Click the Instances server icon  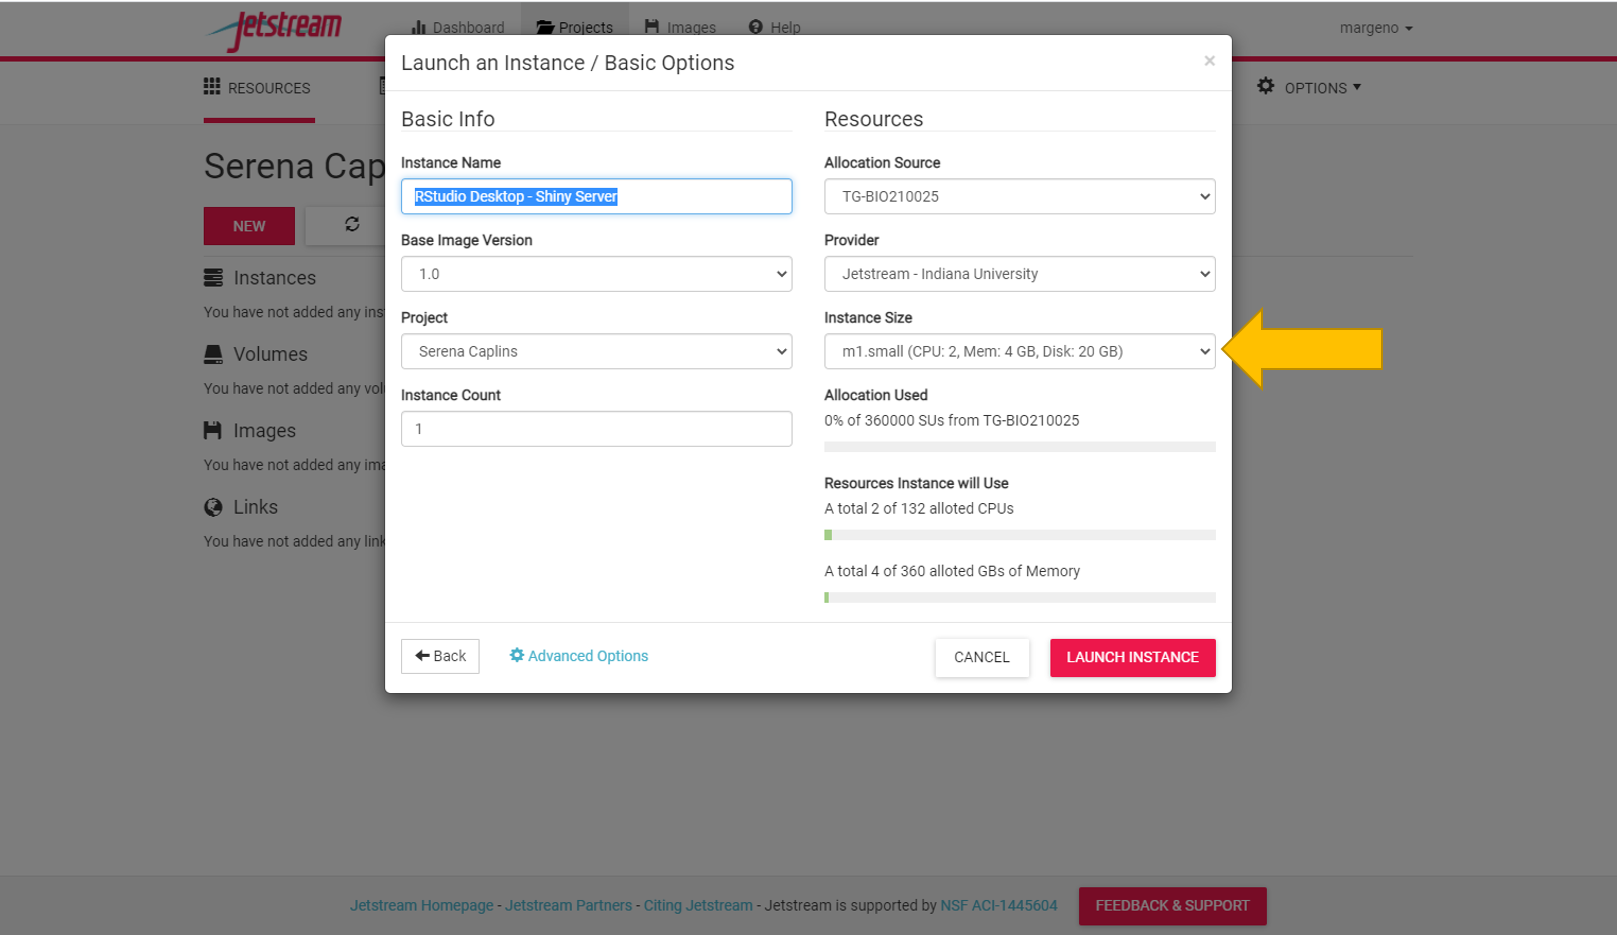pyautogui.click(x=213, y=277)
